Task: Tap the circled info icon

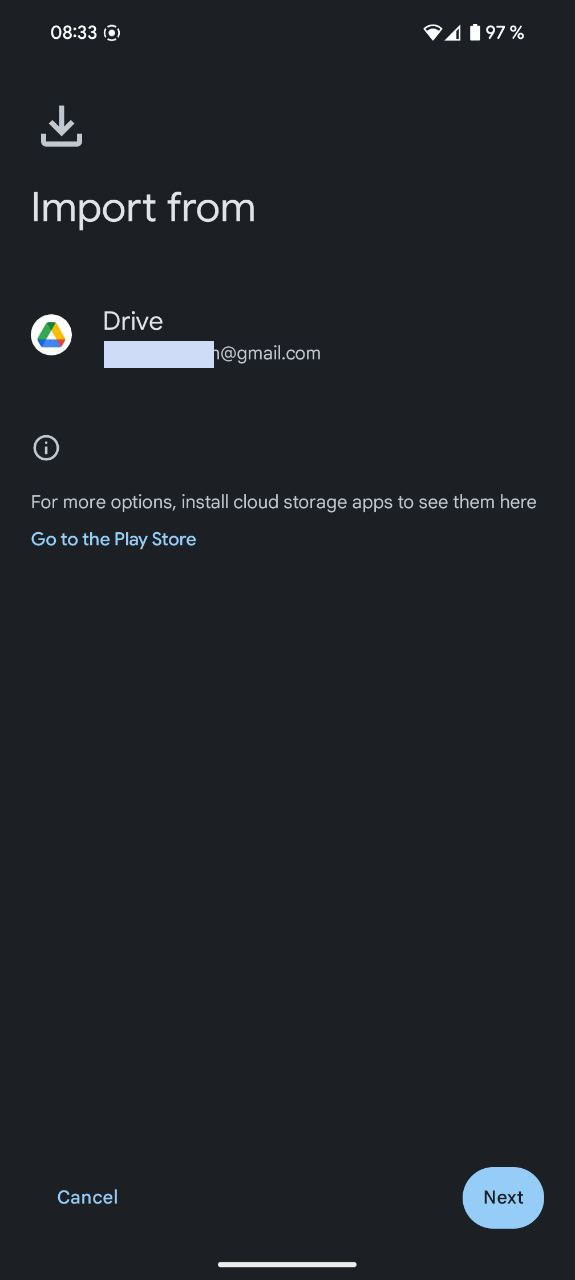Action: (46, 447)
